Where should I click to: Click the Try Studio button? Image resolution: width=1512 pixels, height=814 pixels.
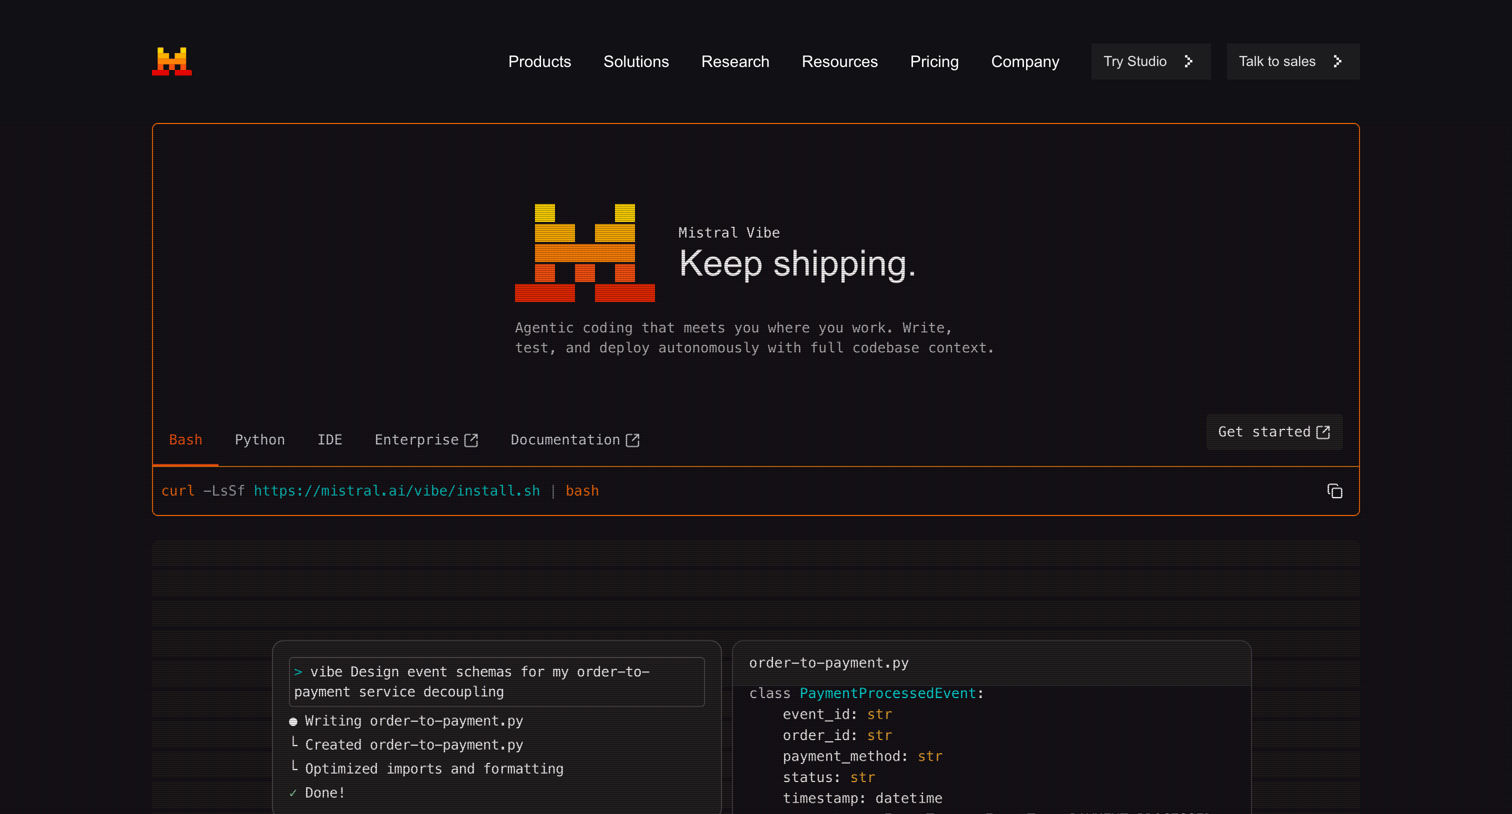[1151, 62]
